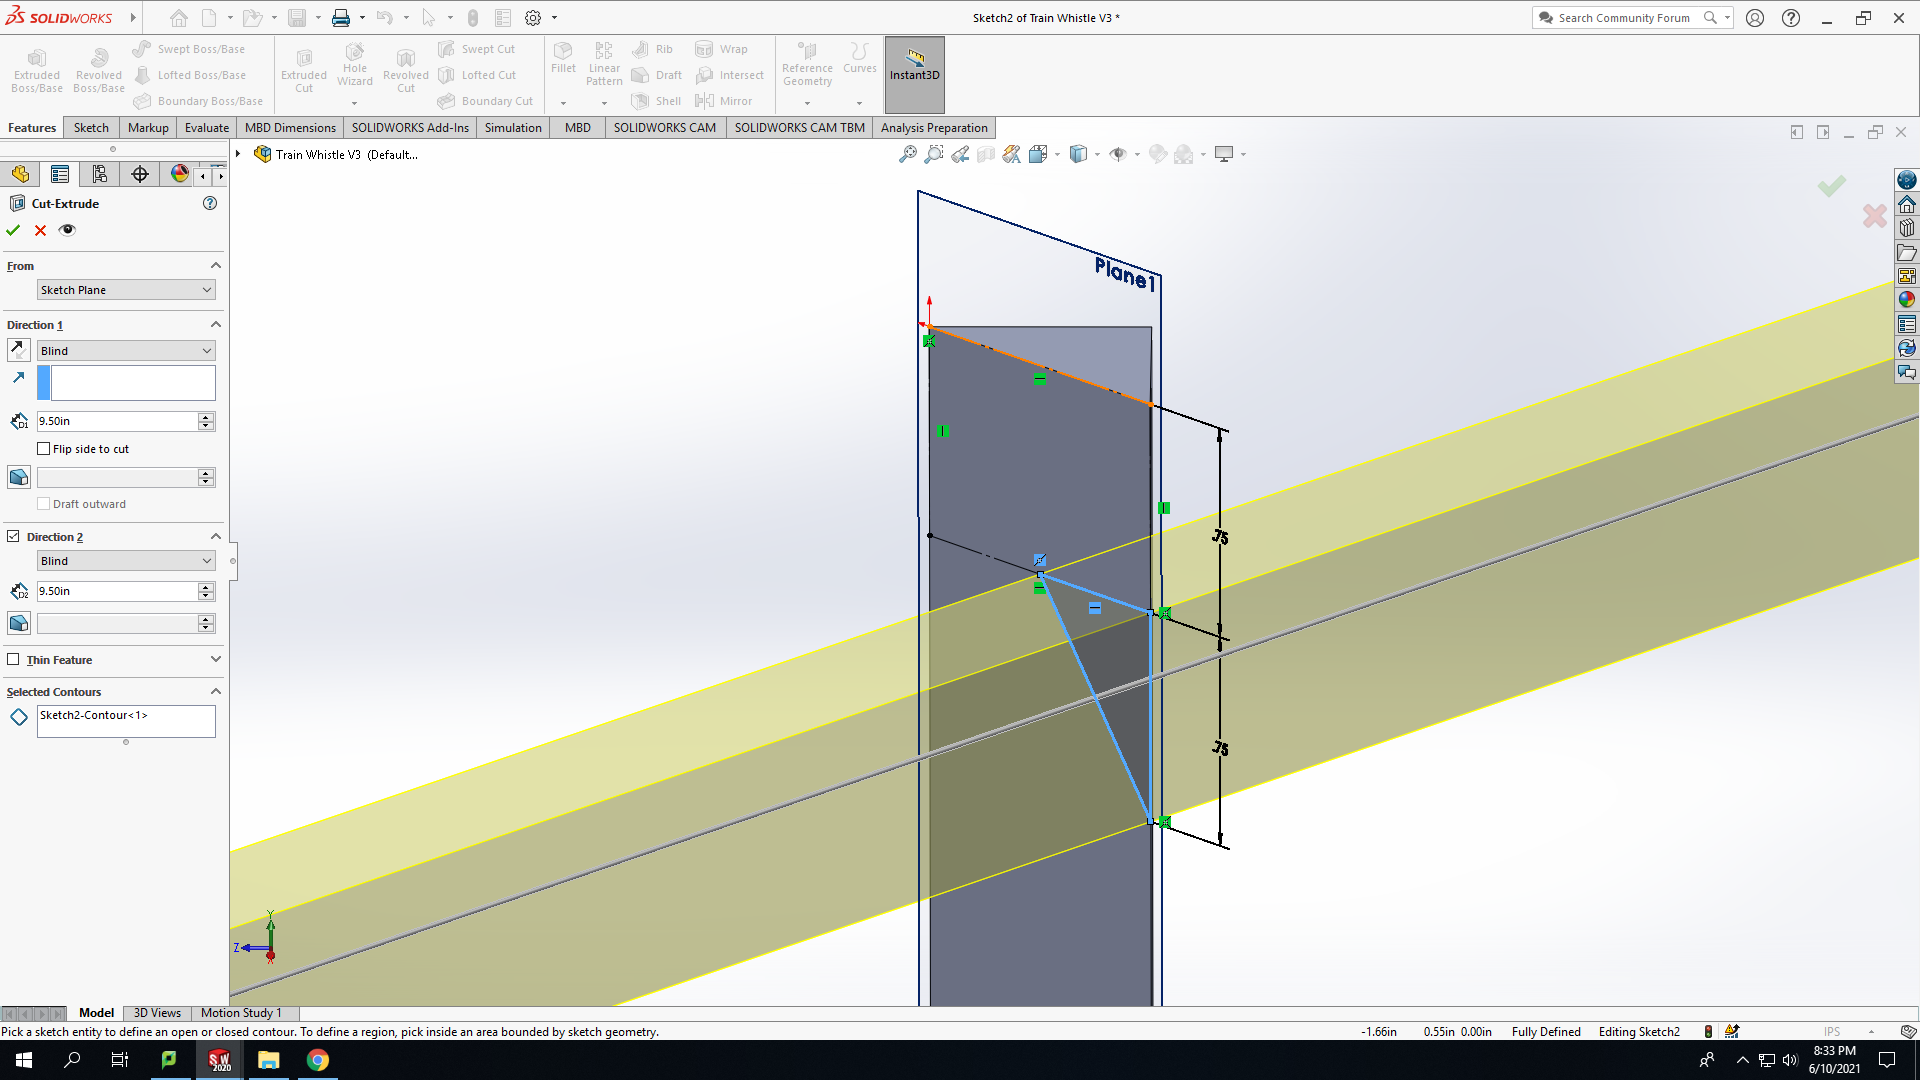Open Sketch Plane dropdown under From
The width and height of the screenshot is (1920, 1080).
[x=126, y=290]
